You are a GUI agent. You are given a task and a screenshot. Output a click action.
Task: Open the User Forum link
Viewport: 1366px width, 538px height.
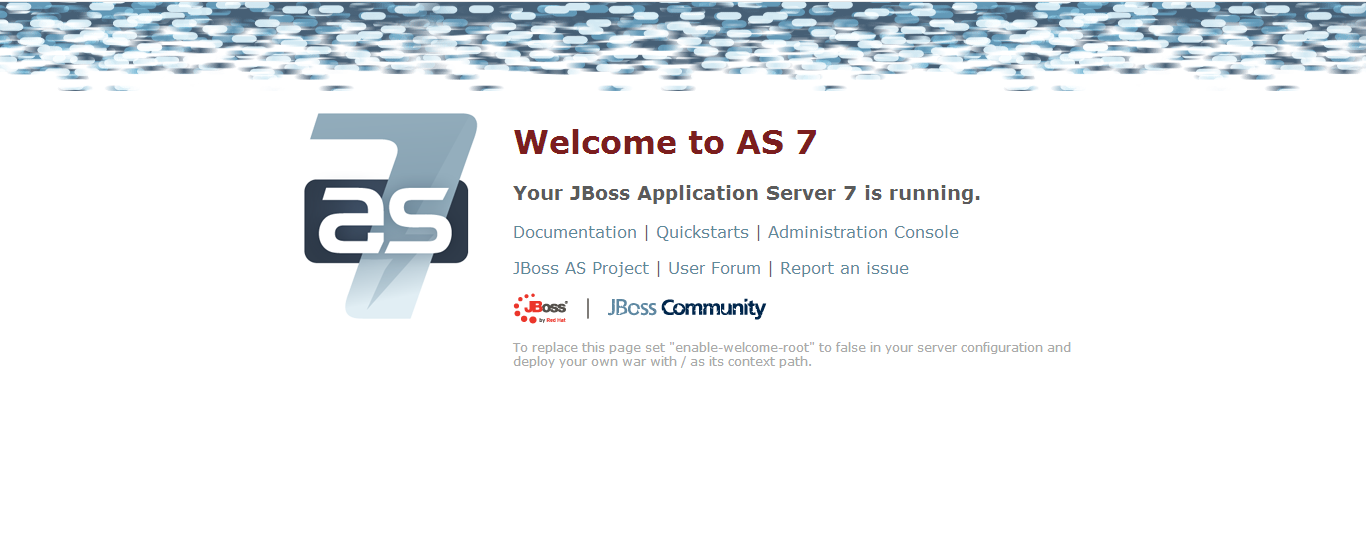pyautogui.click(x=714, y=268)
